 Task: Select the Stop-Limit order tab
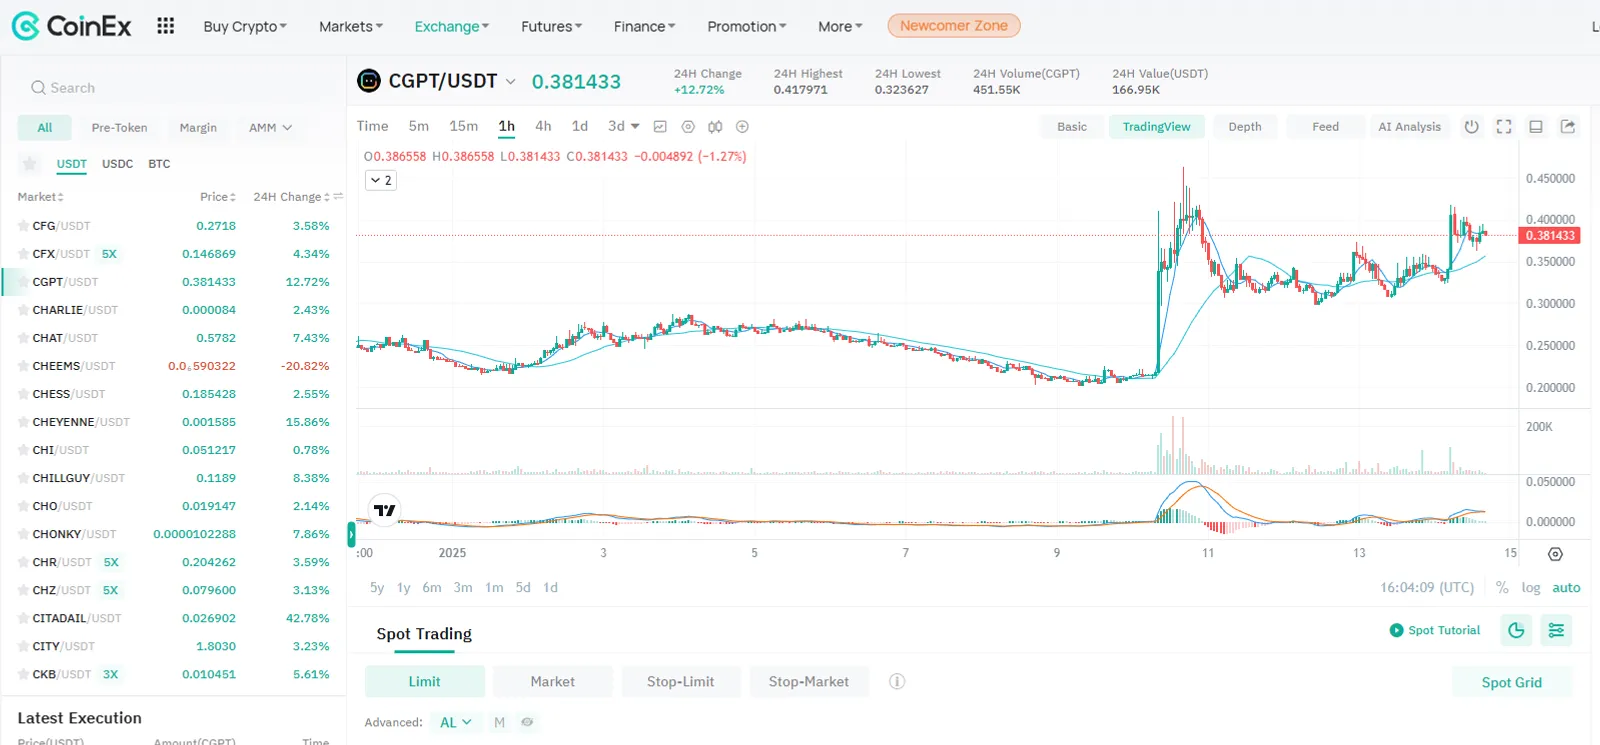pos(681,682)
